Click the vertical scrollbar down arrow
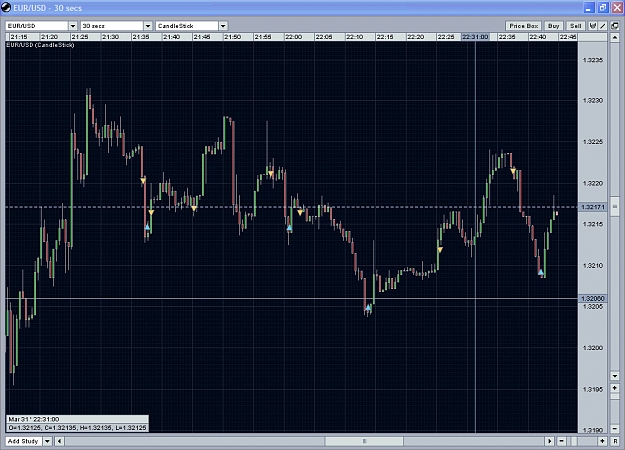 click(615, 376)
